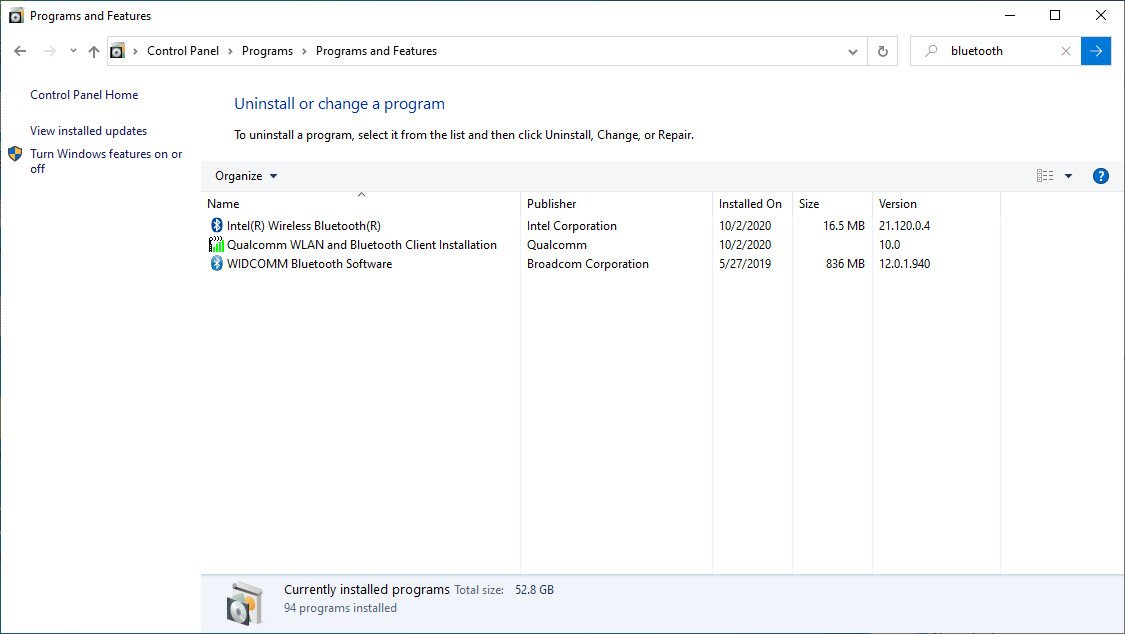Viewport: 1125px width, 634px height.
Task: Open the Organize menu
Action: (246, 176)
